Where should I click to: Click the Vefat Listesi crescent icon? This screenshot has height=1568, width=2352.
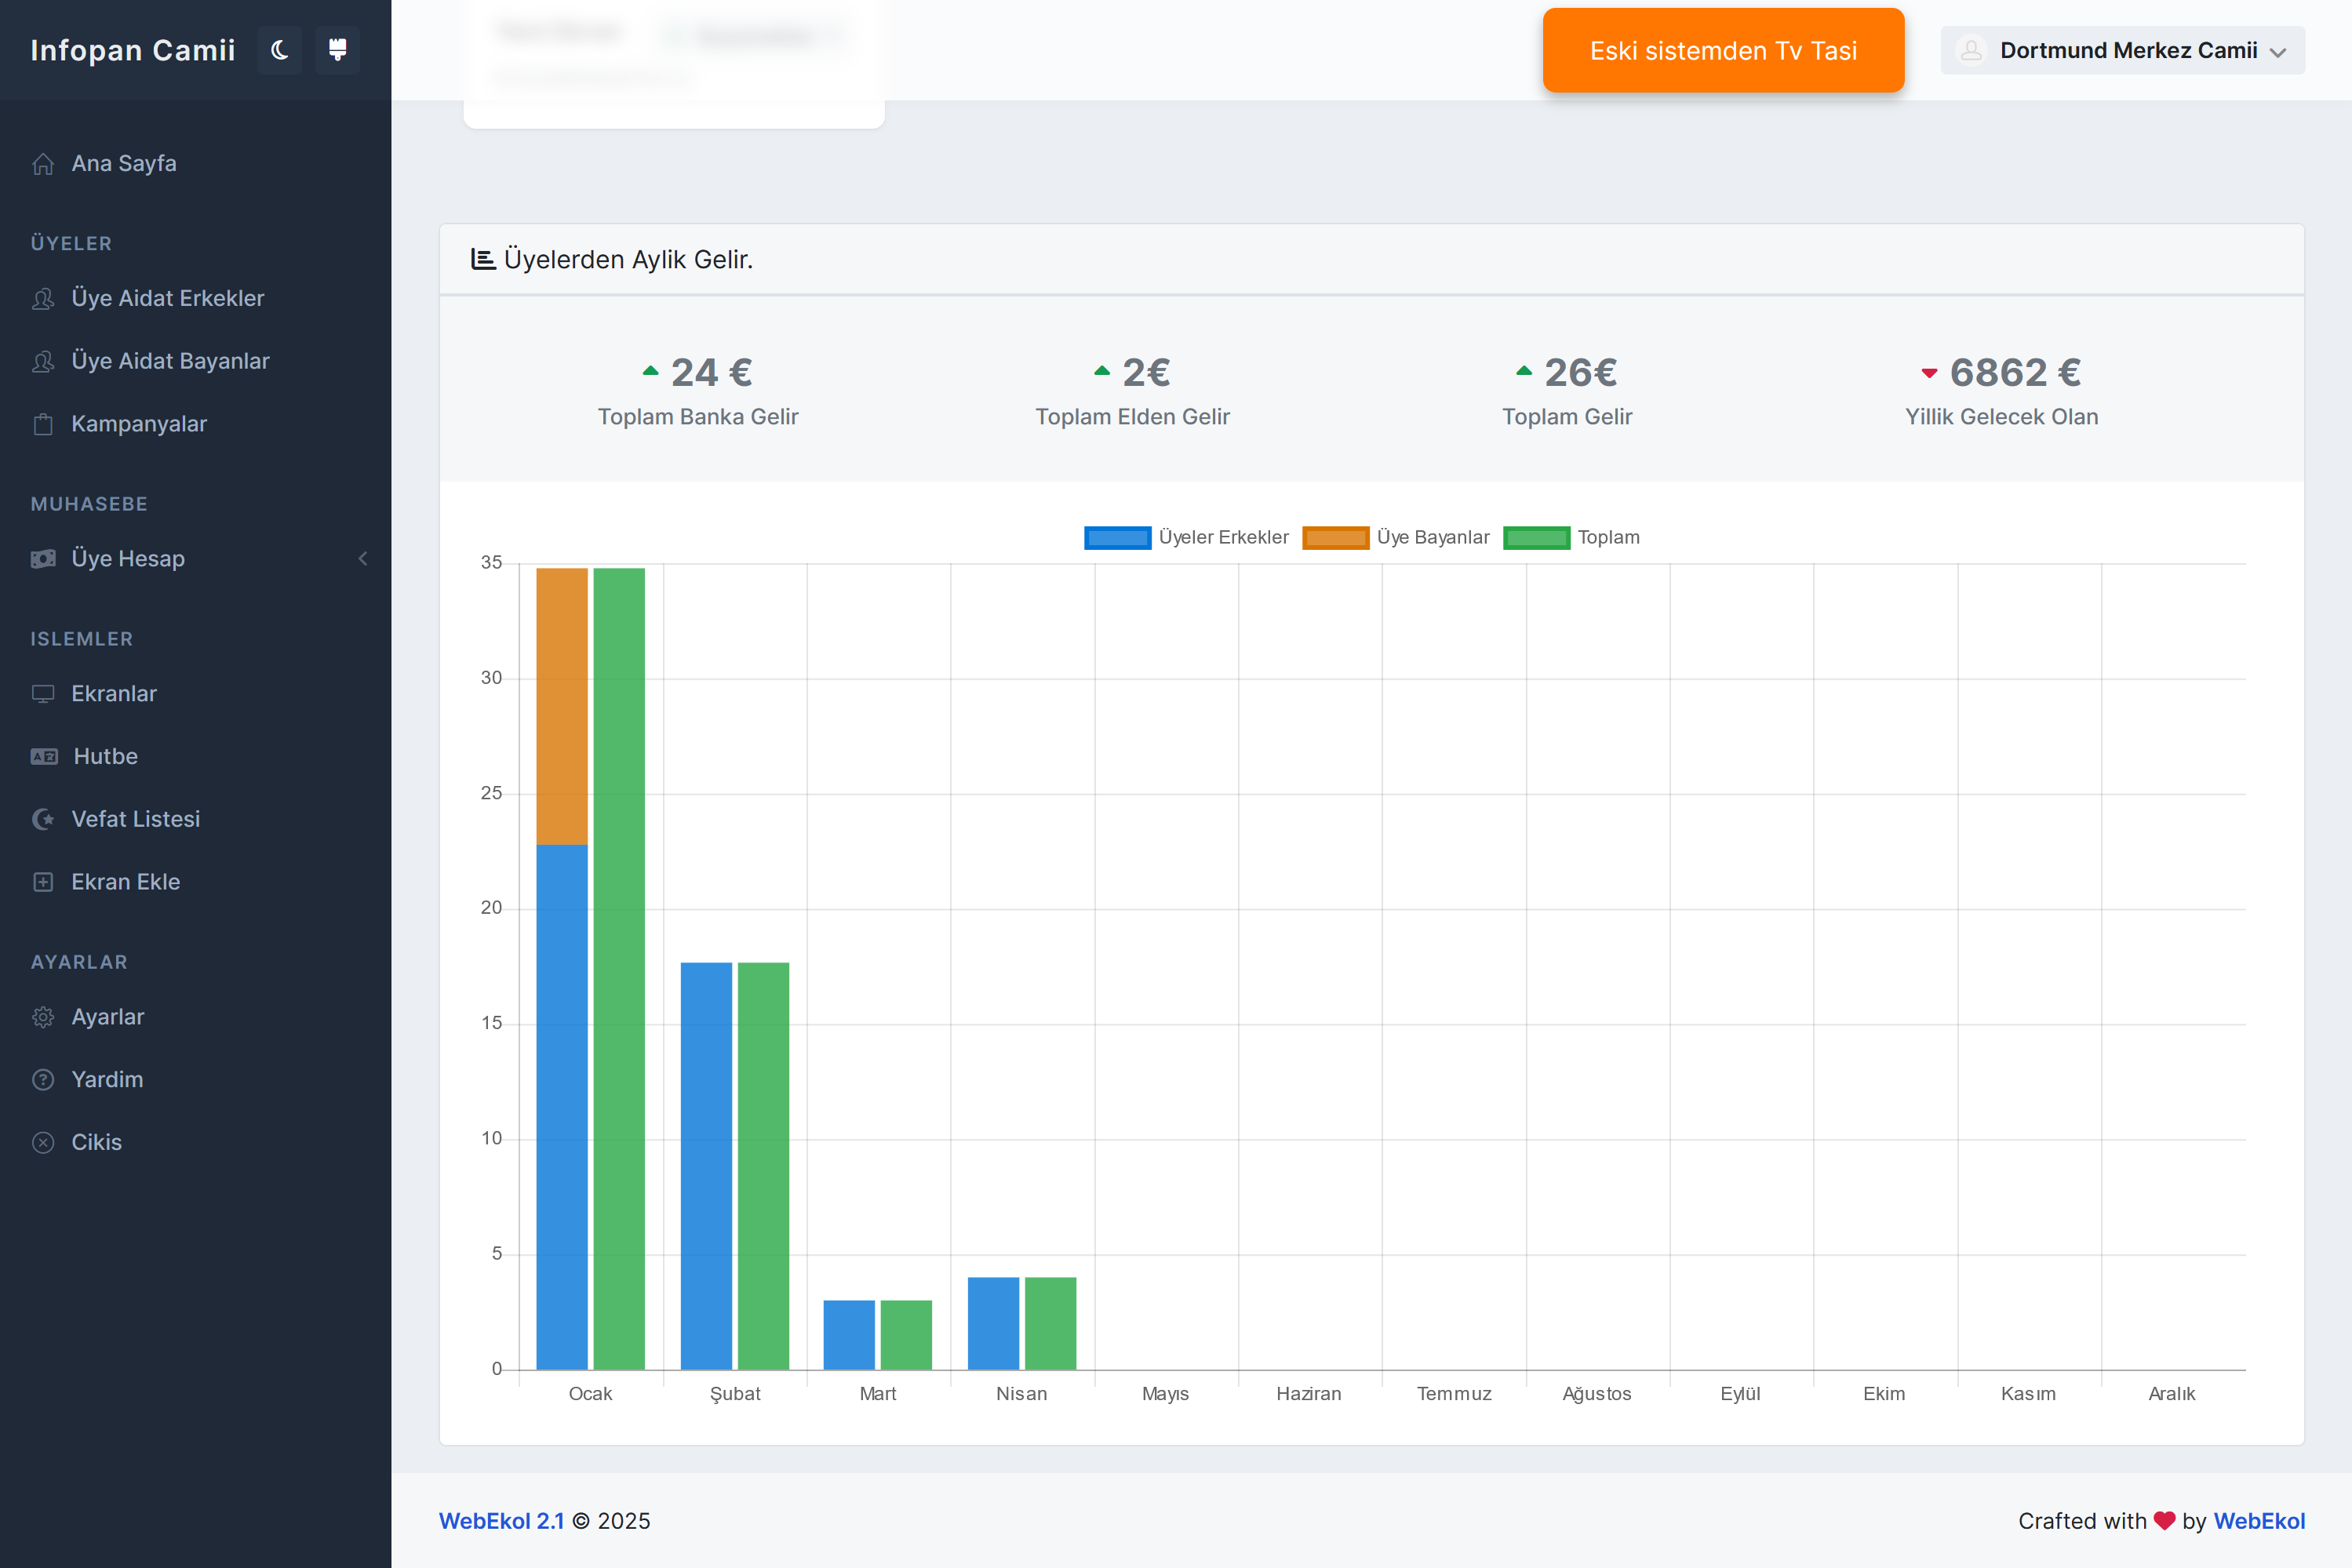(x=43, y=820)
